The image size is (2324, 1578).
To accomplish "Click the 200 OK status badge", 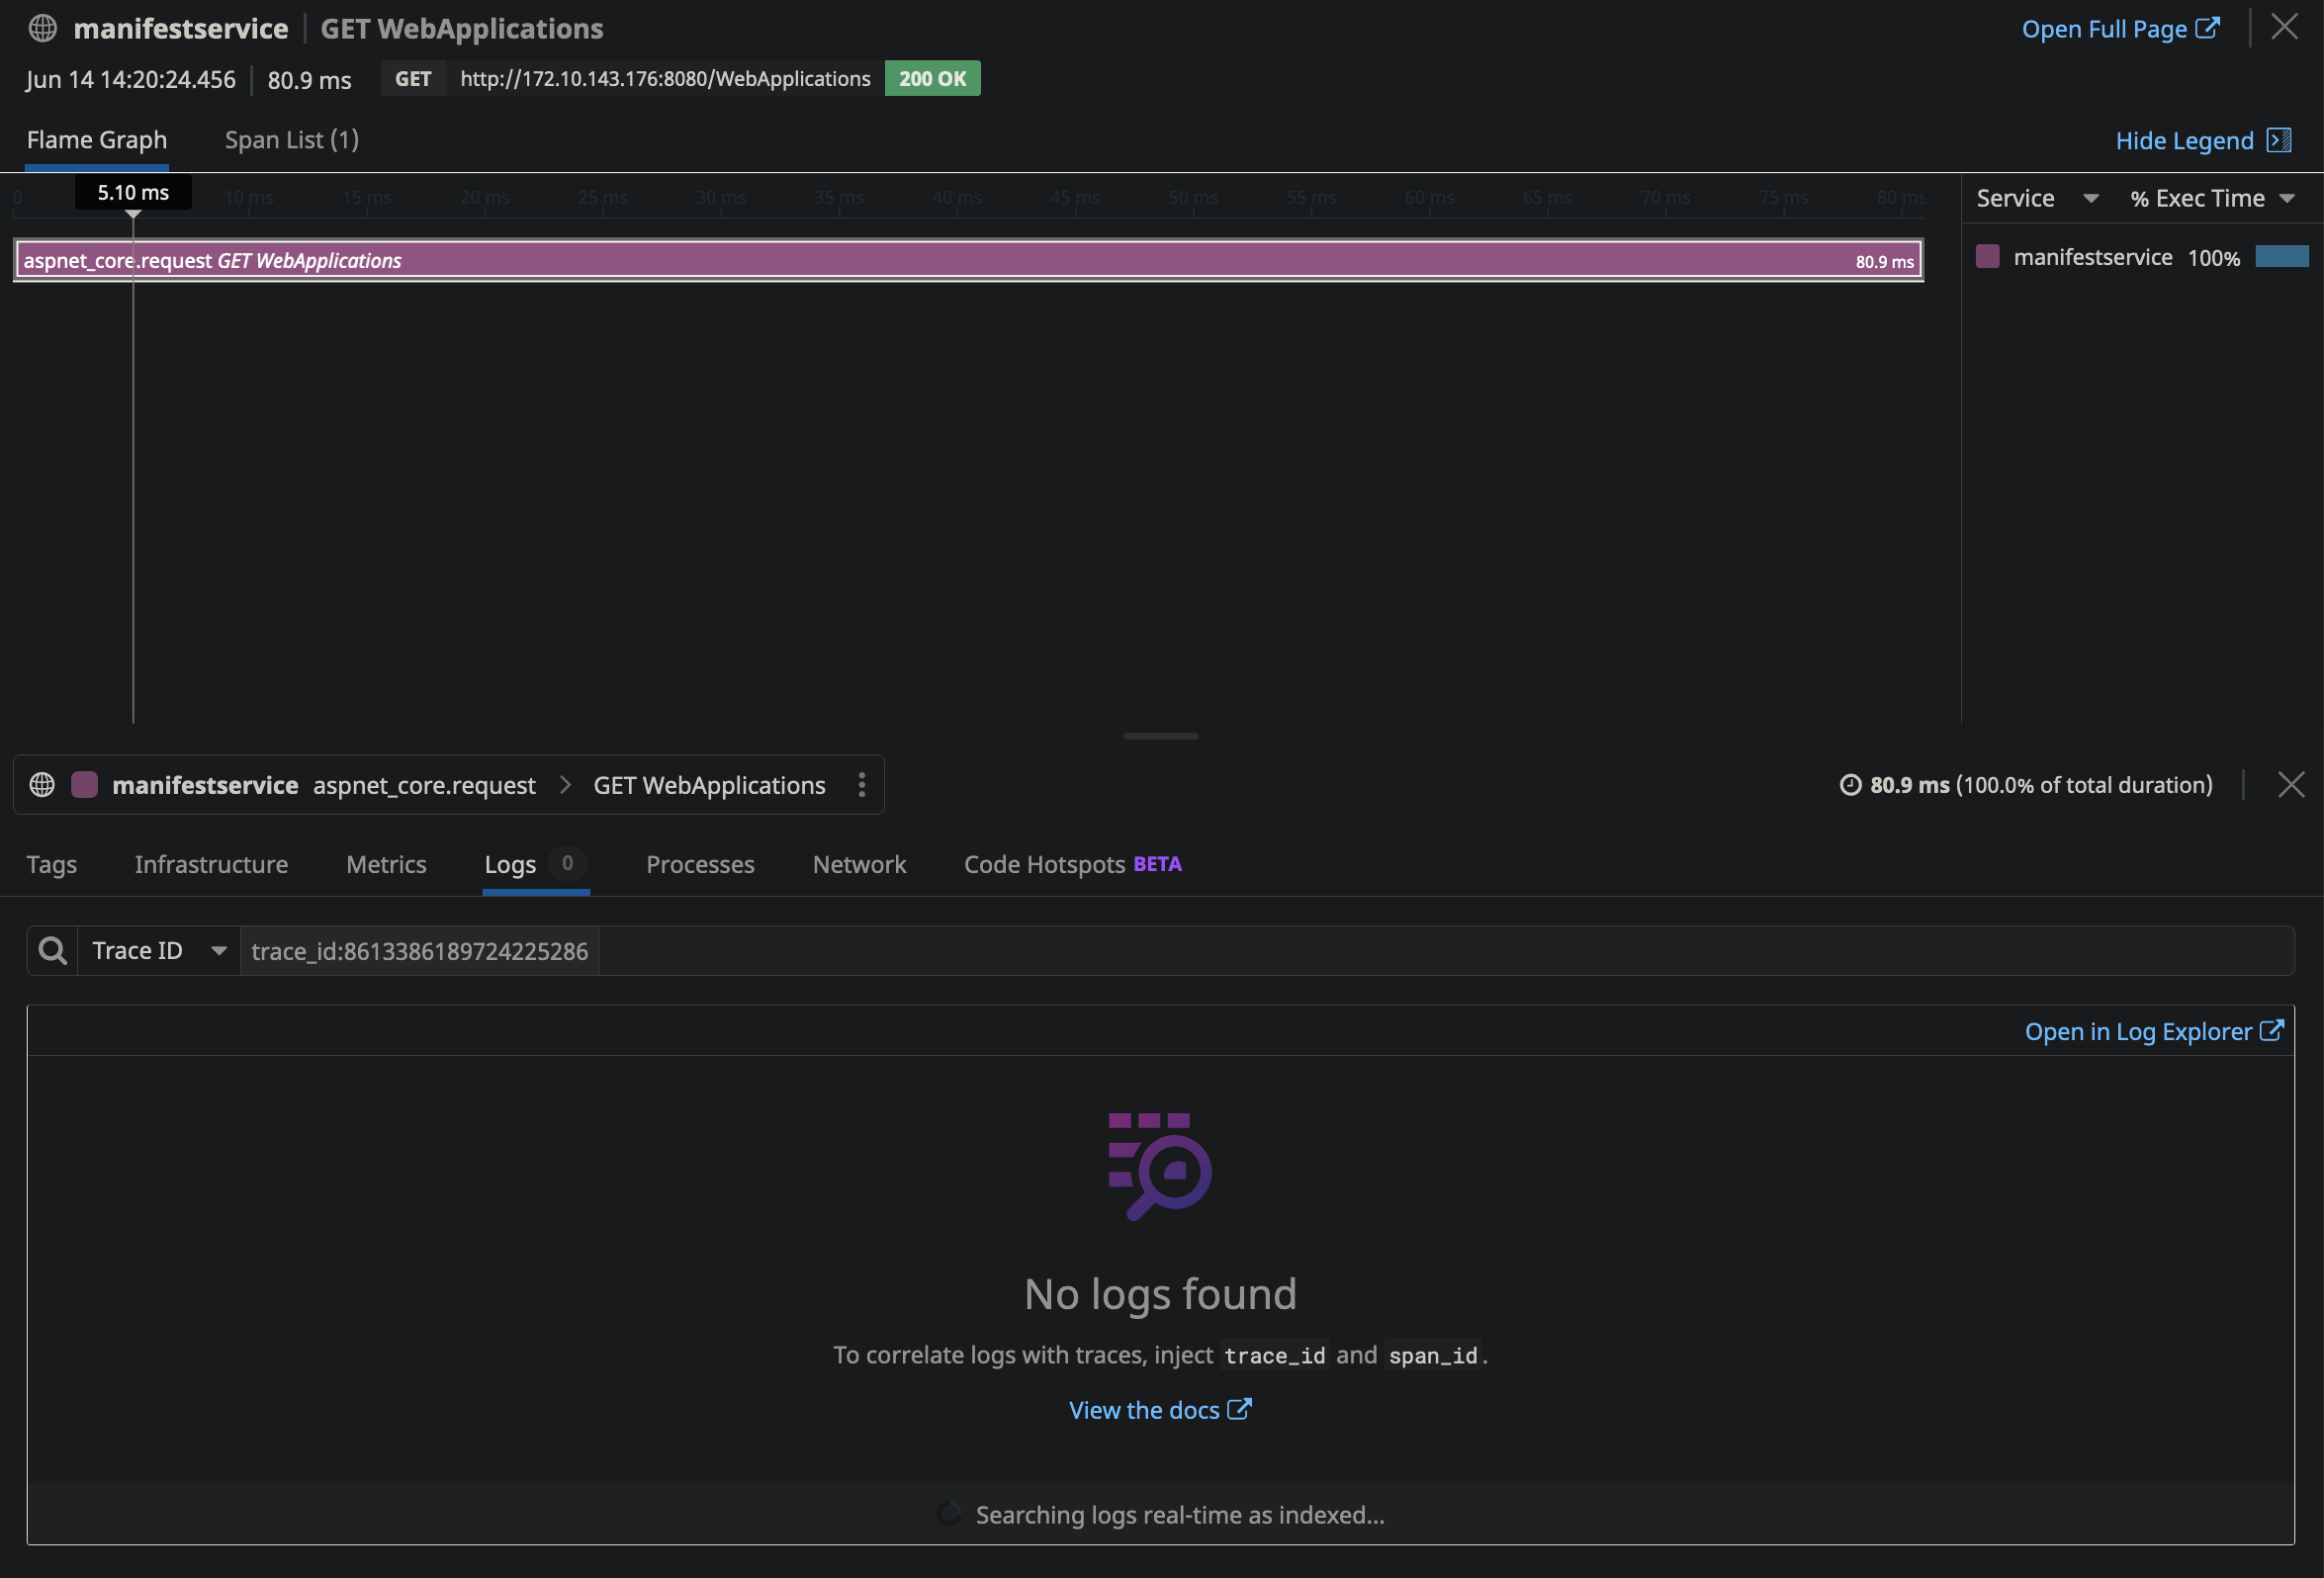I will [x=932, y=79].
